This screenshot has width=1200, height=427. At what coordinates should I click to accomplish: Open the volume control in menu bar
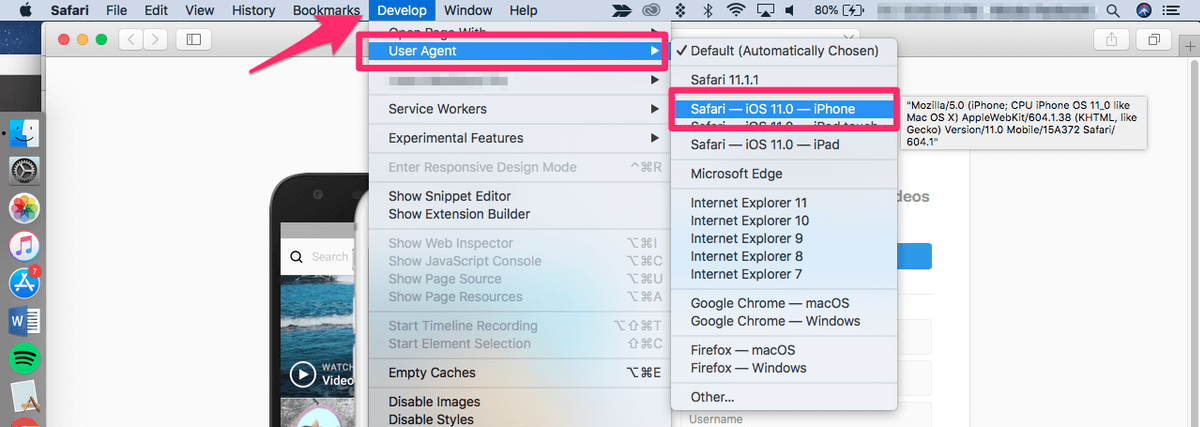pos(791,11)
